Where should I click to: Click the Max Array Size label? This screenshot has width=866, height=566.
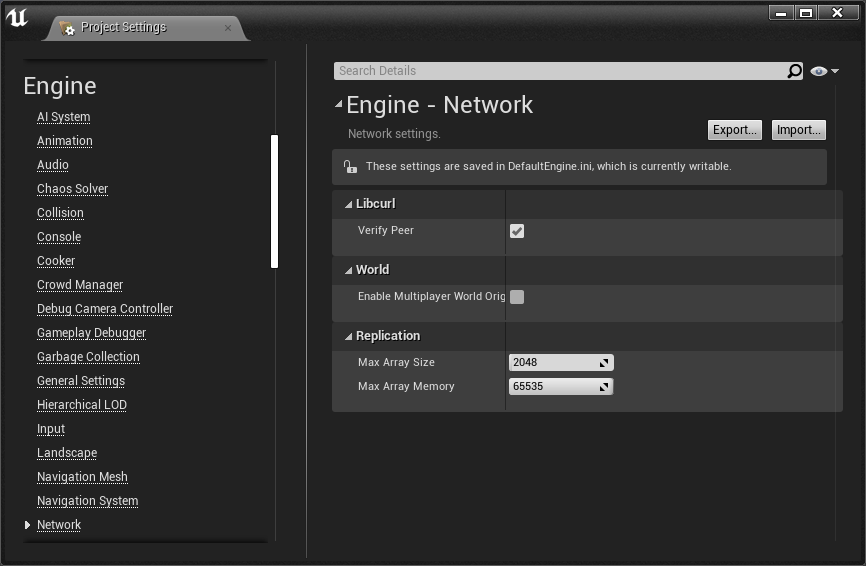point(396,362)
